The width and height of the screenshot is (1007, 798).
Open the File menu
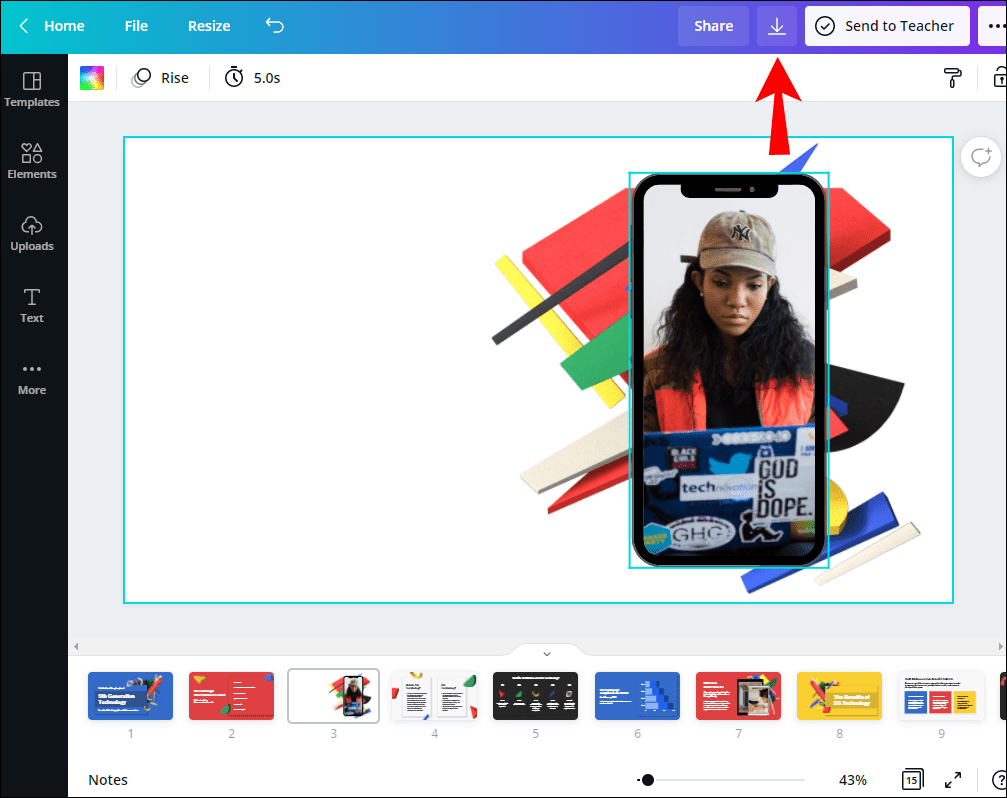pos(136,26)
